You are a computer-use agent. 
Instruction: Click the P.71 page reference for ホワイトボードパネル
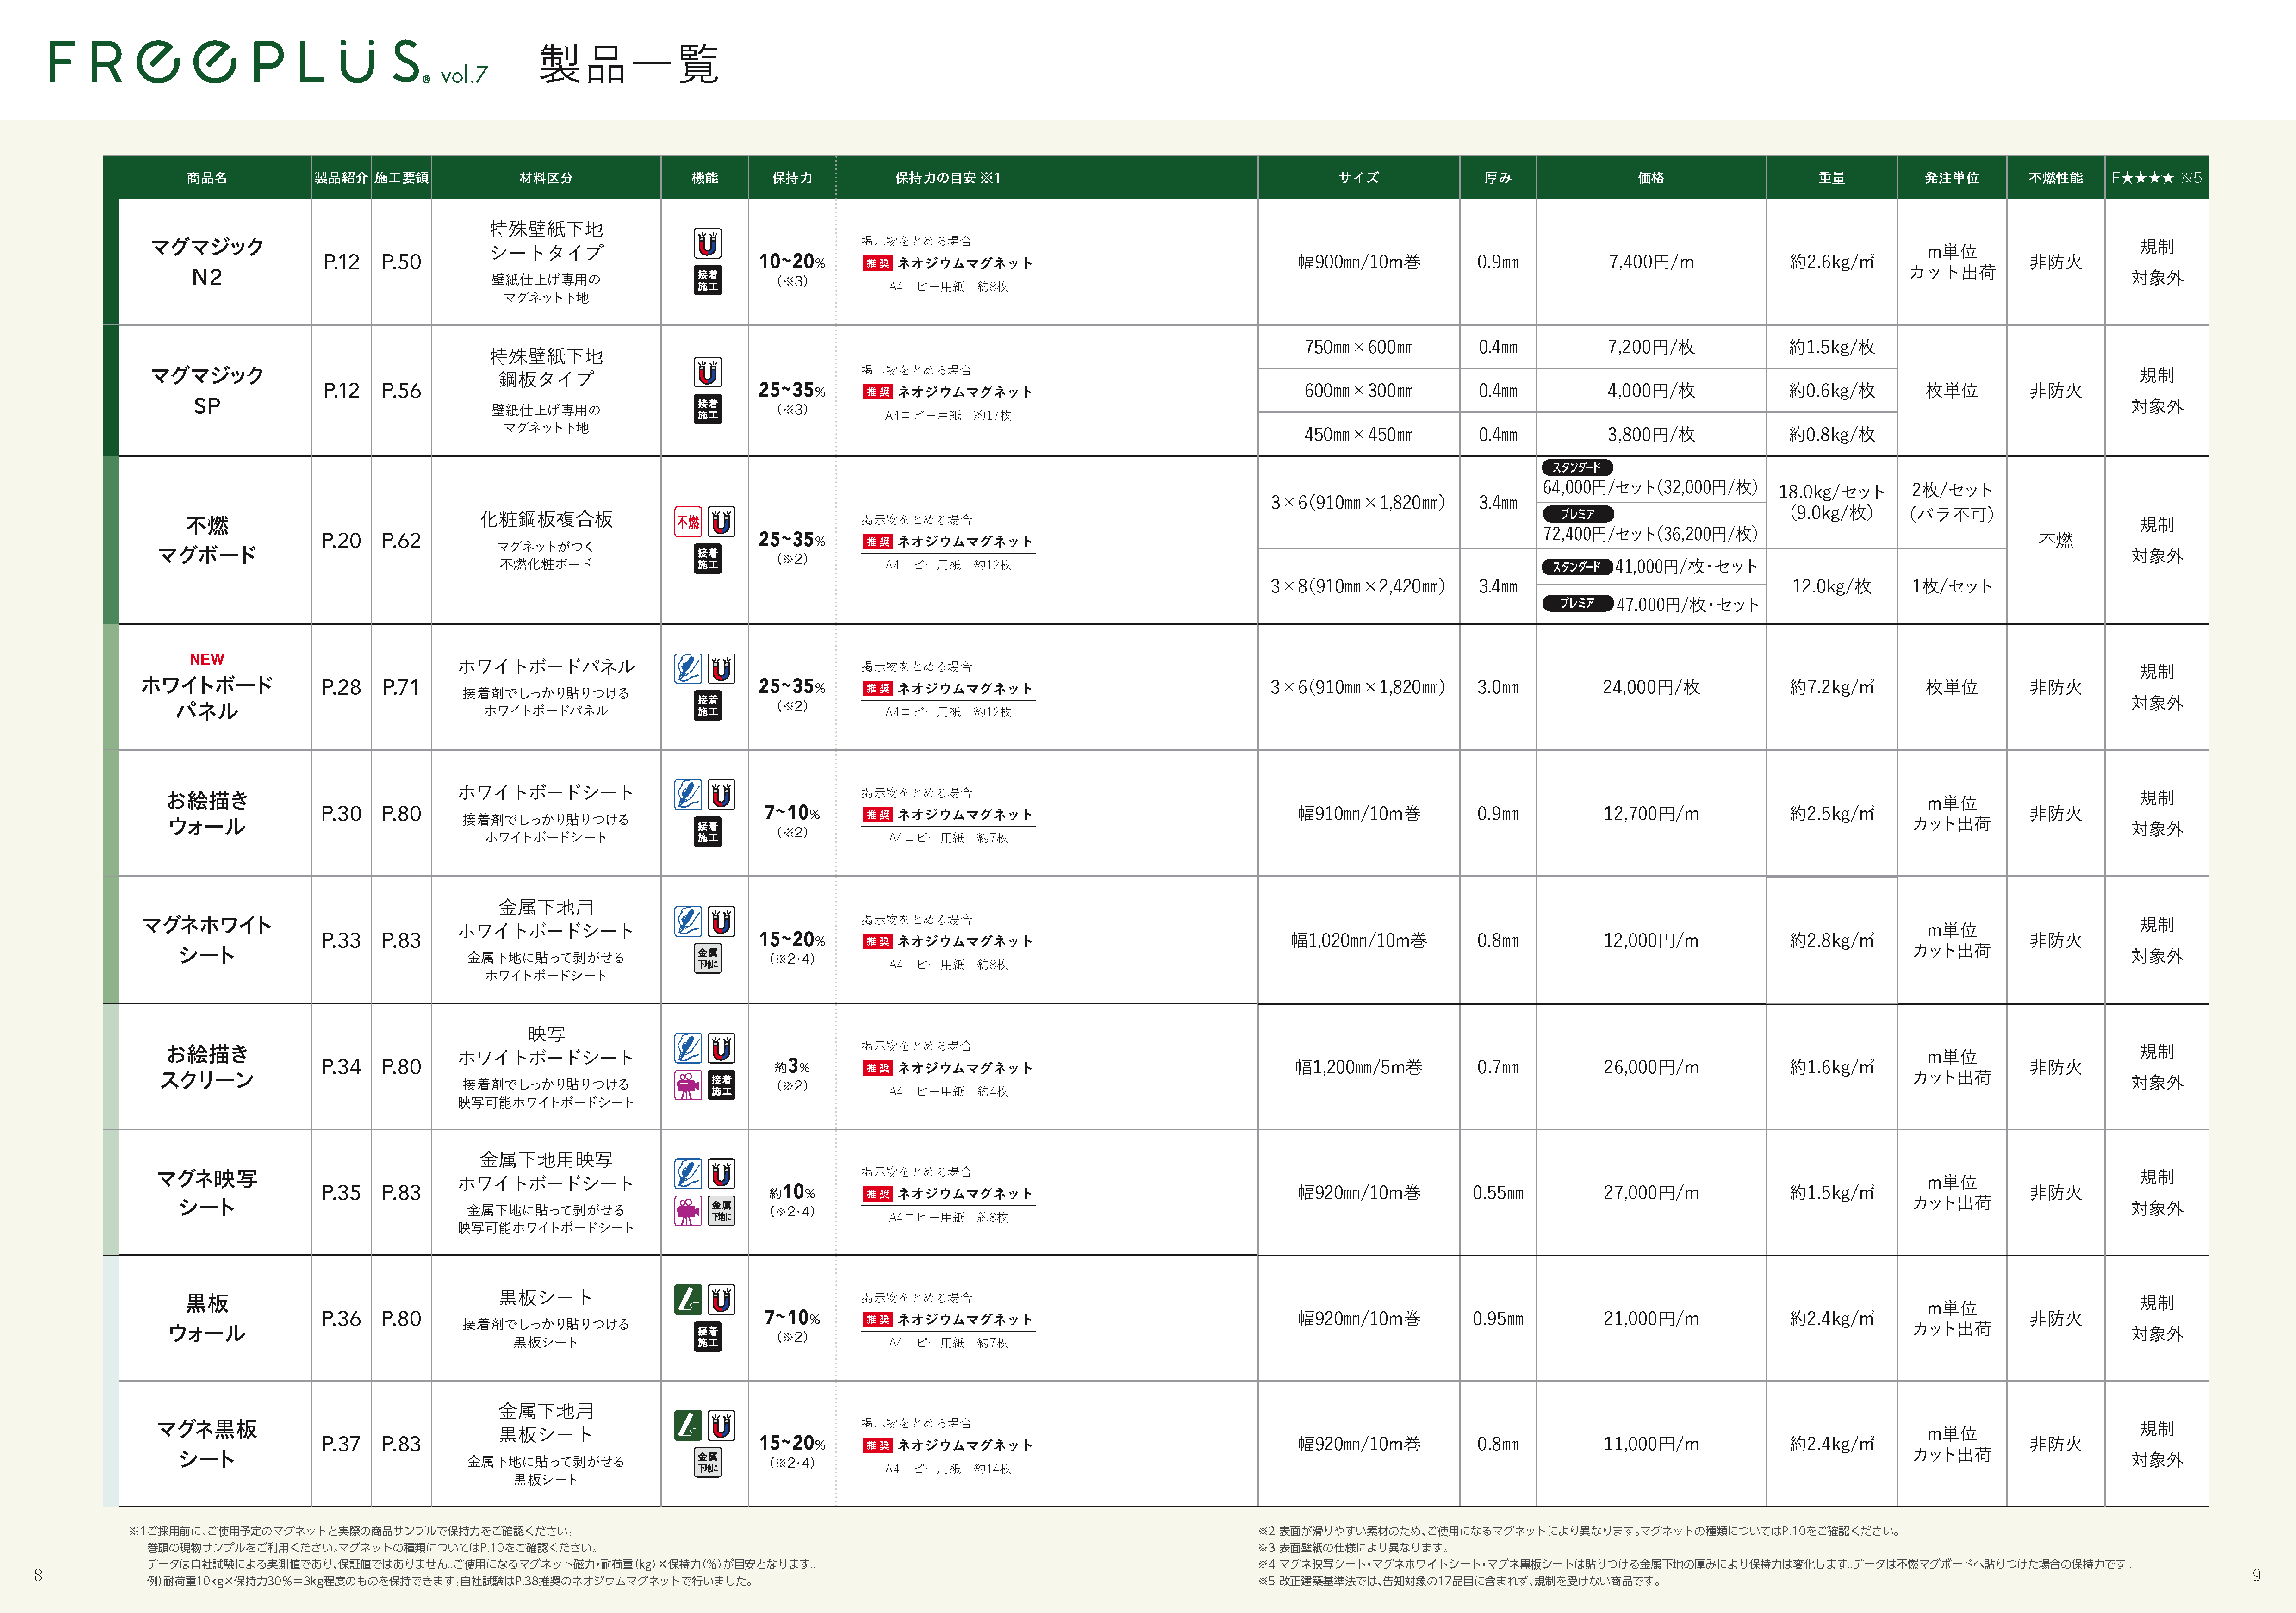[401, 688]
